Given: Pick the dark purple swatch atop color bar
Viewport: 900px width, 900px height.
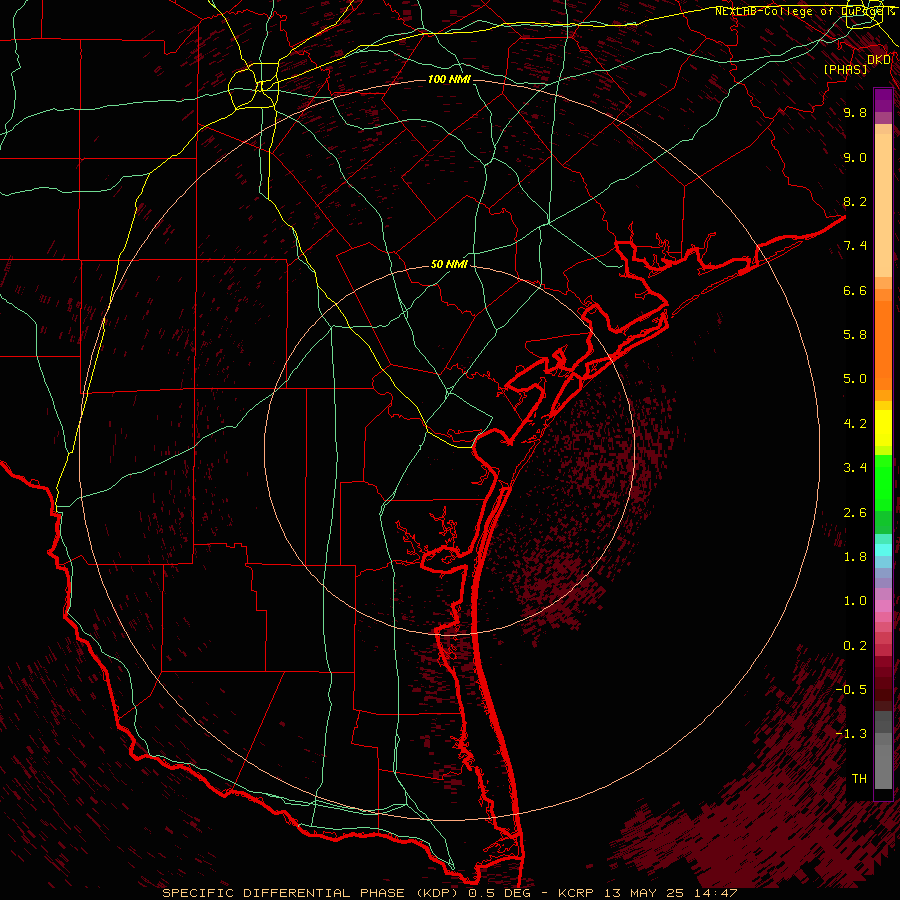Looking at the screenshot, I should pos(883,100).
